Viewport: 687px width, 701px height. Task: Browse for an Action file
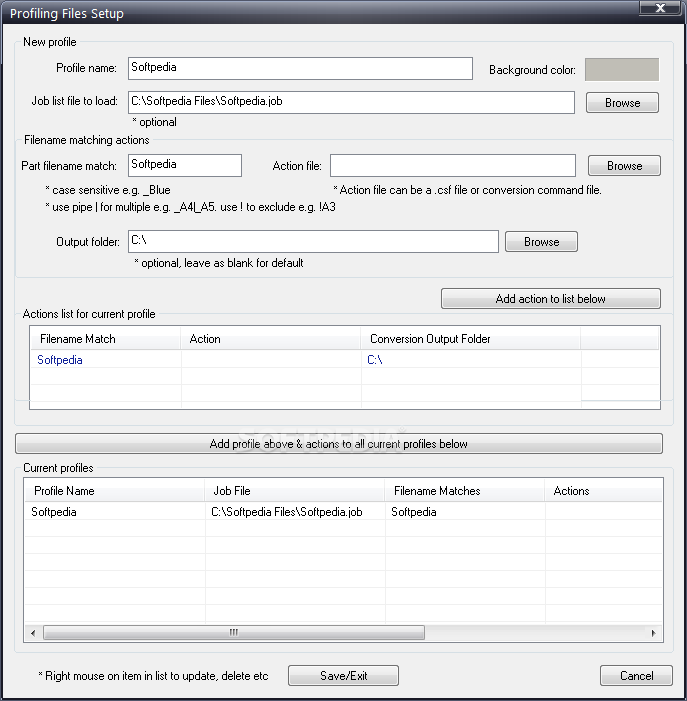point(624,166)
